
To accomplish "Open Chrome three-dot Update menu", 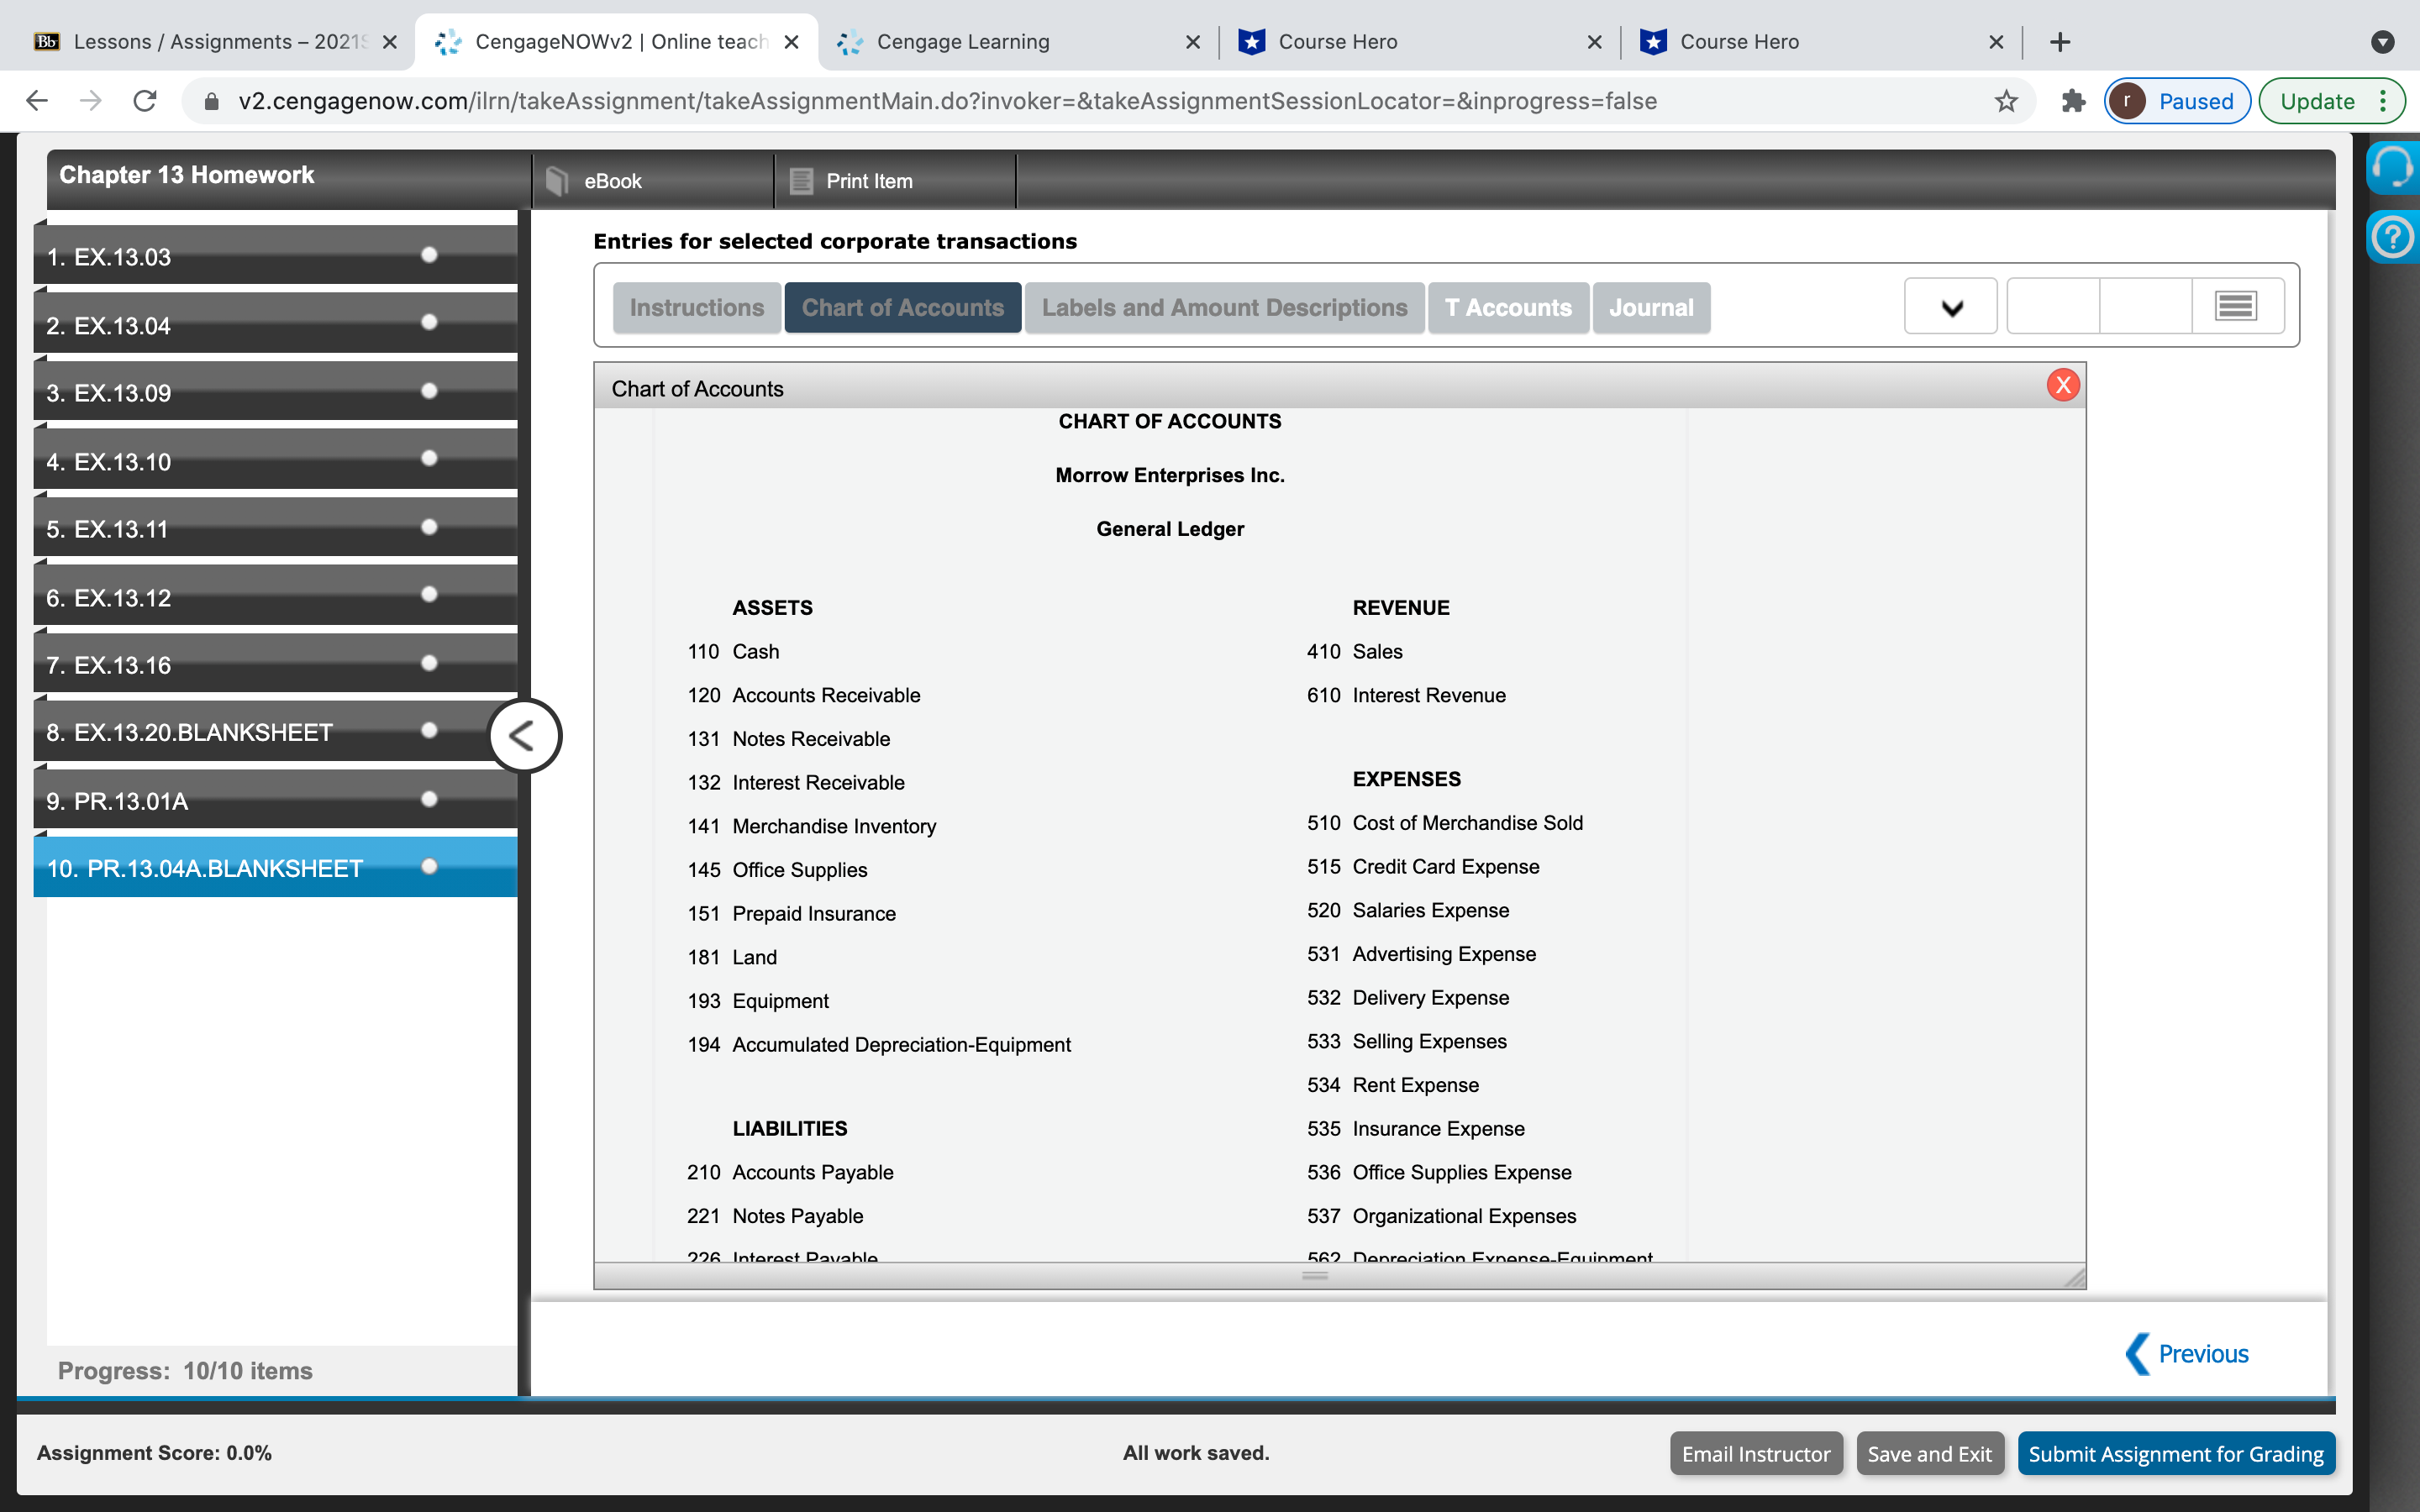I will tap(2384, 101).
